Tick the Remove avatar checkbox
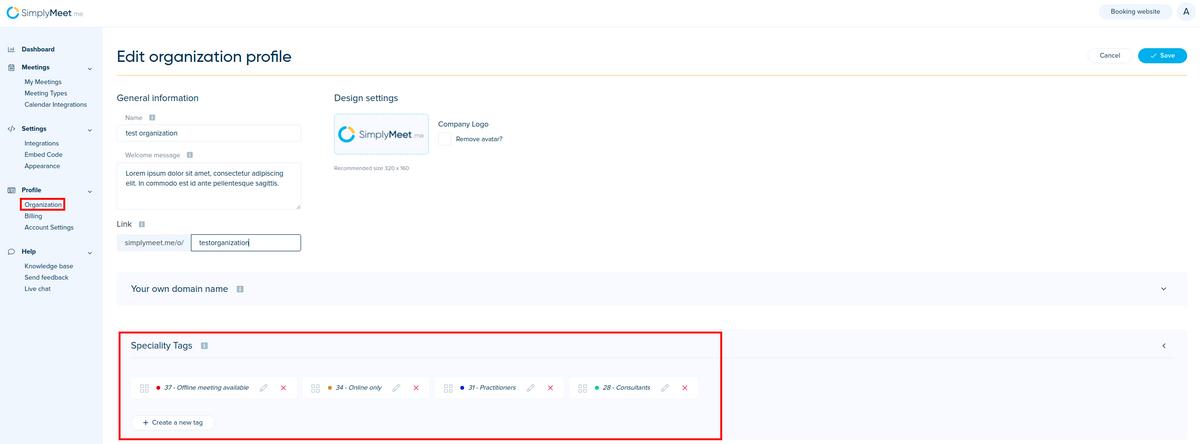Viewport: 1200px width, 444px height. (446, 139)
